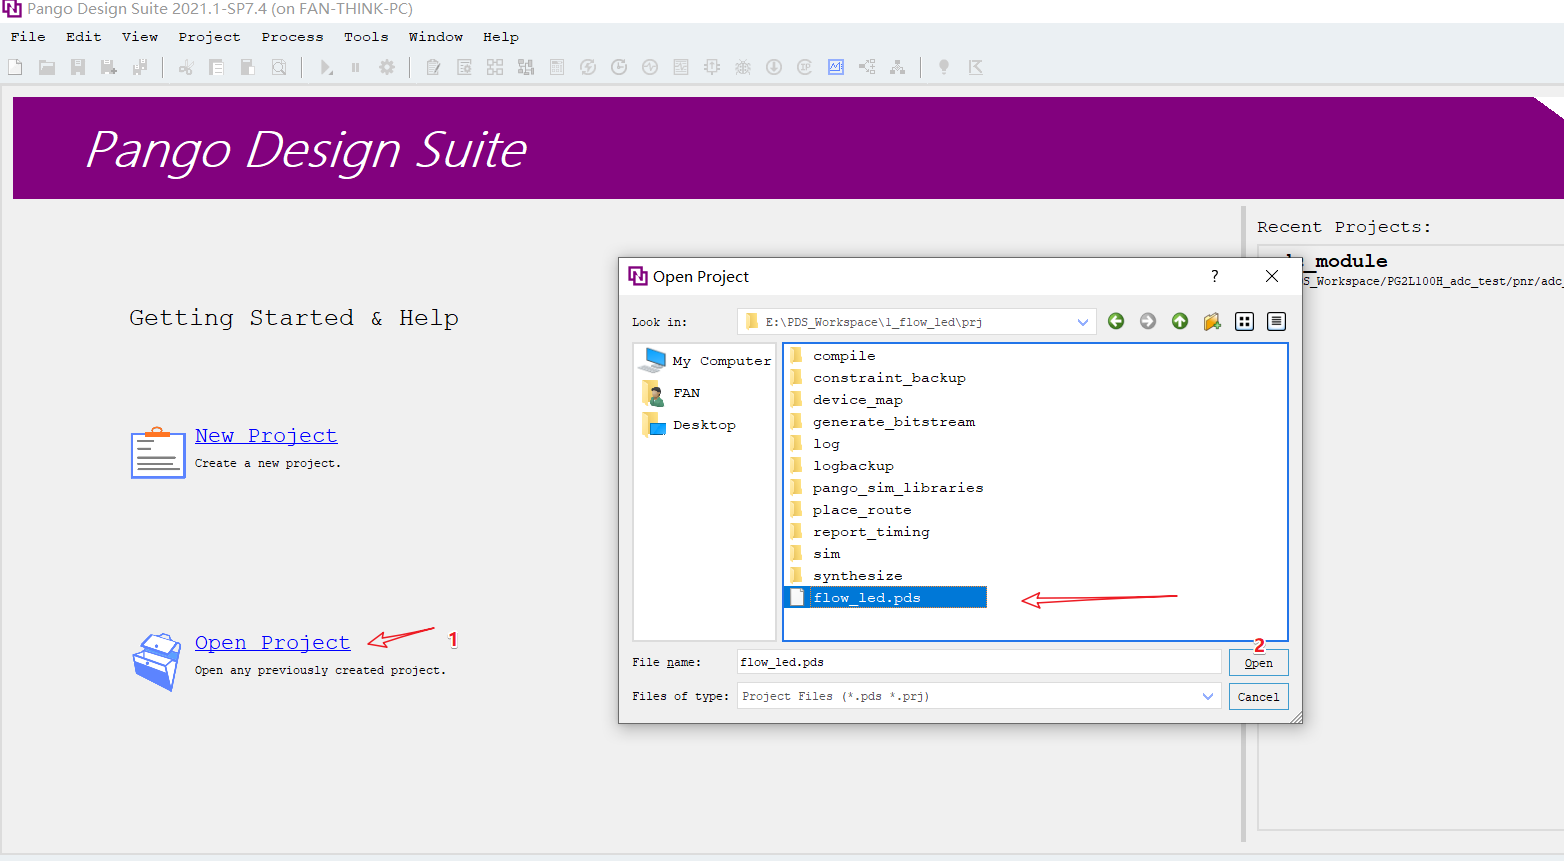This screenshot has height=861, width=1564.
Task: Click the back-arrow icon at toolbar end
Action: [976, 67]
